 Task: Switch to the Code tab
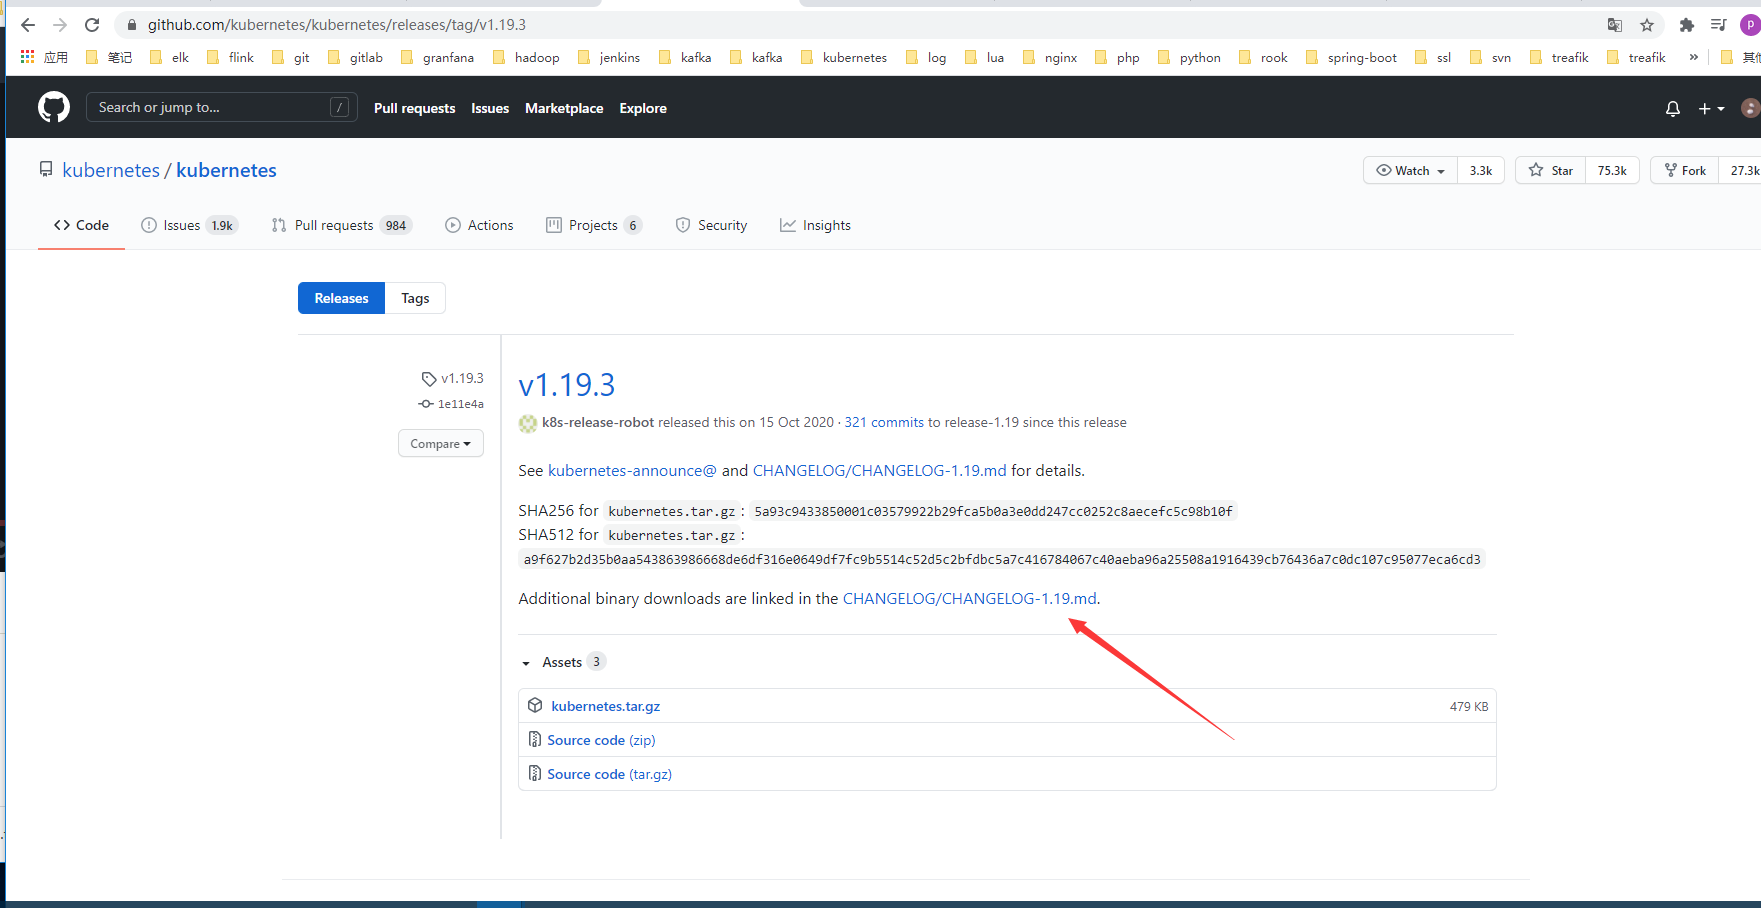81,225
